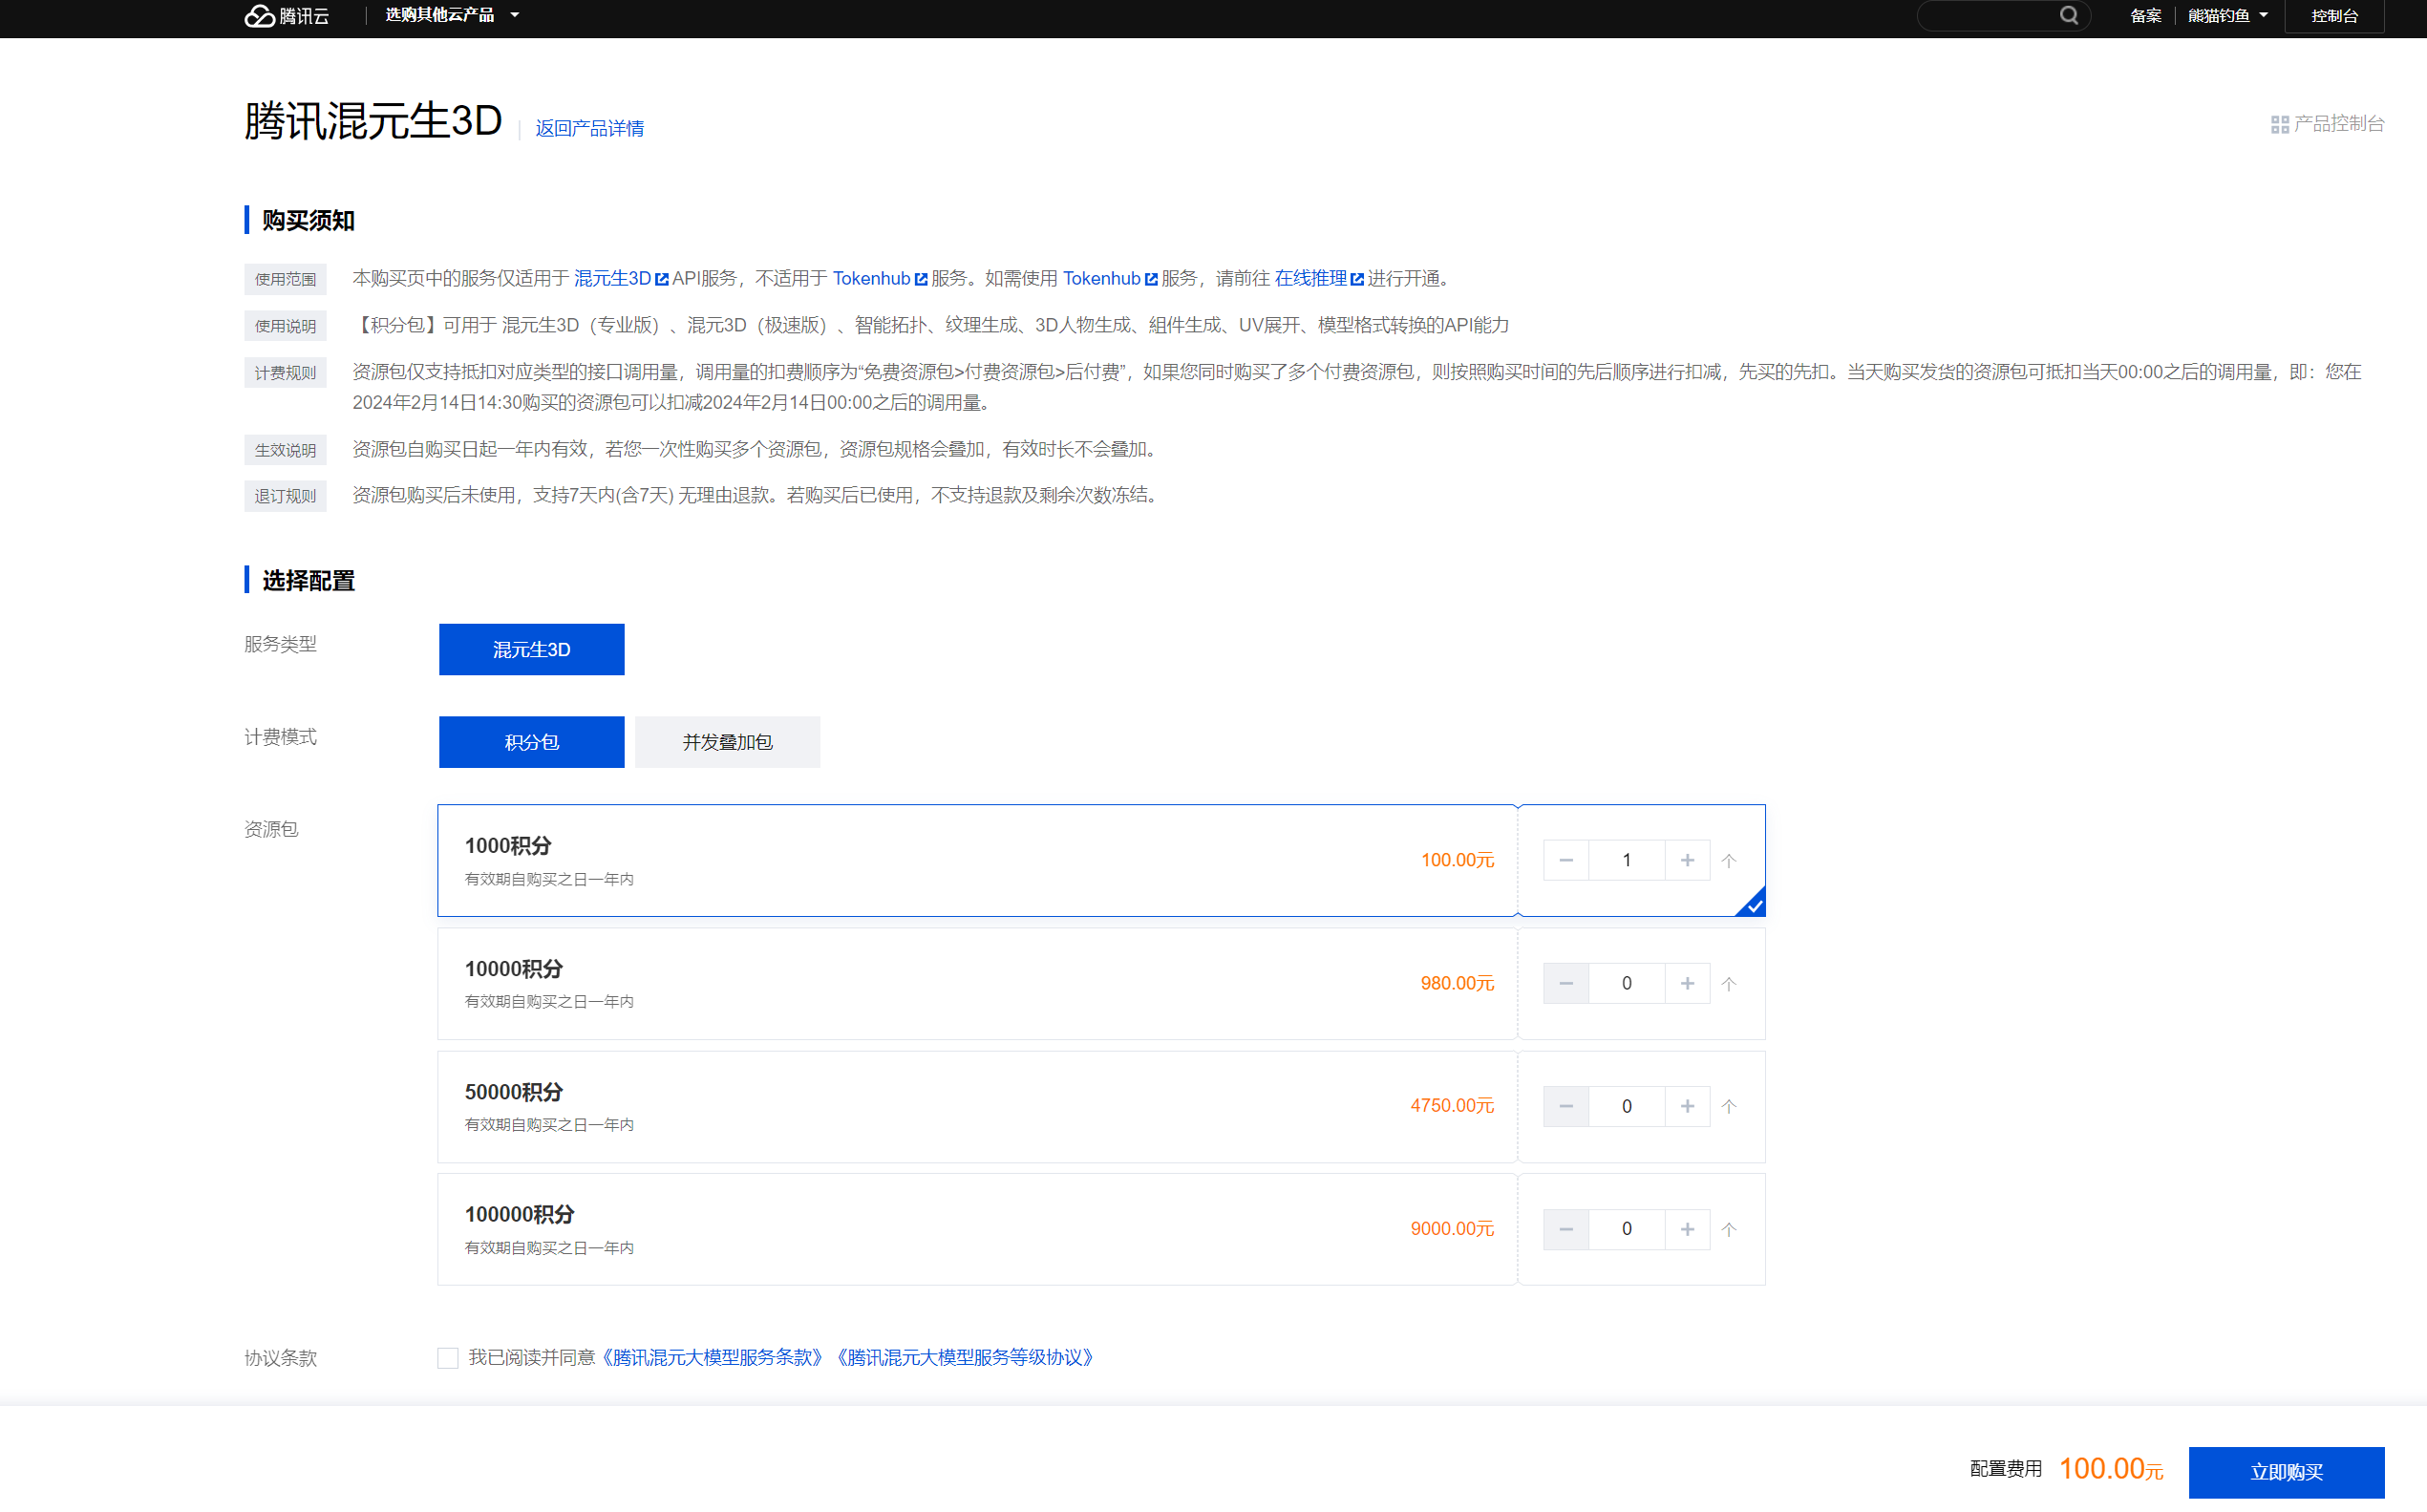The width and height of the screenshot is (2427, 1512).
Task: Select the 积分包 billing mode
Action: (x=531, y=742)
